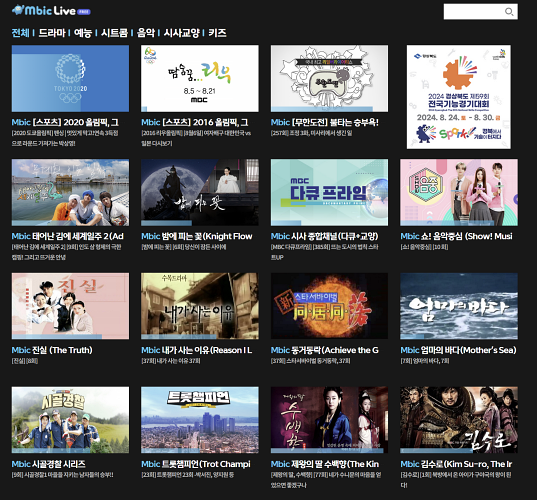Click '[7회] 엄마의 바다, 7회' text
The width and height of the screenshot is (537, 500).
click(x=425, y=361)
